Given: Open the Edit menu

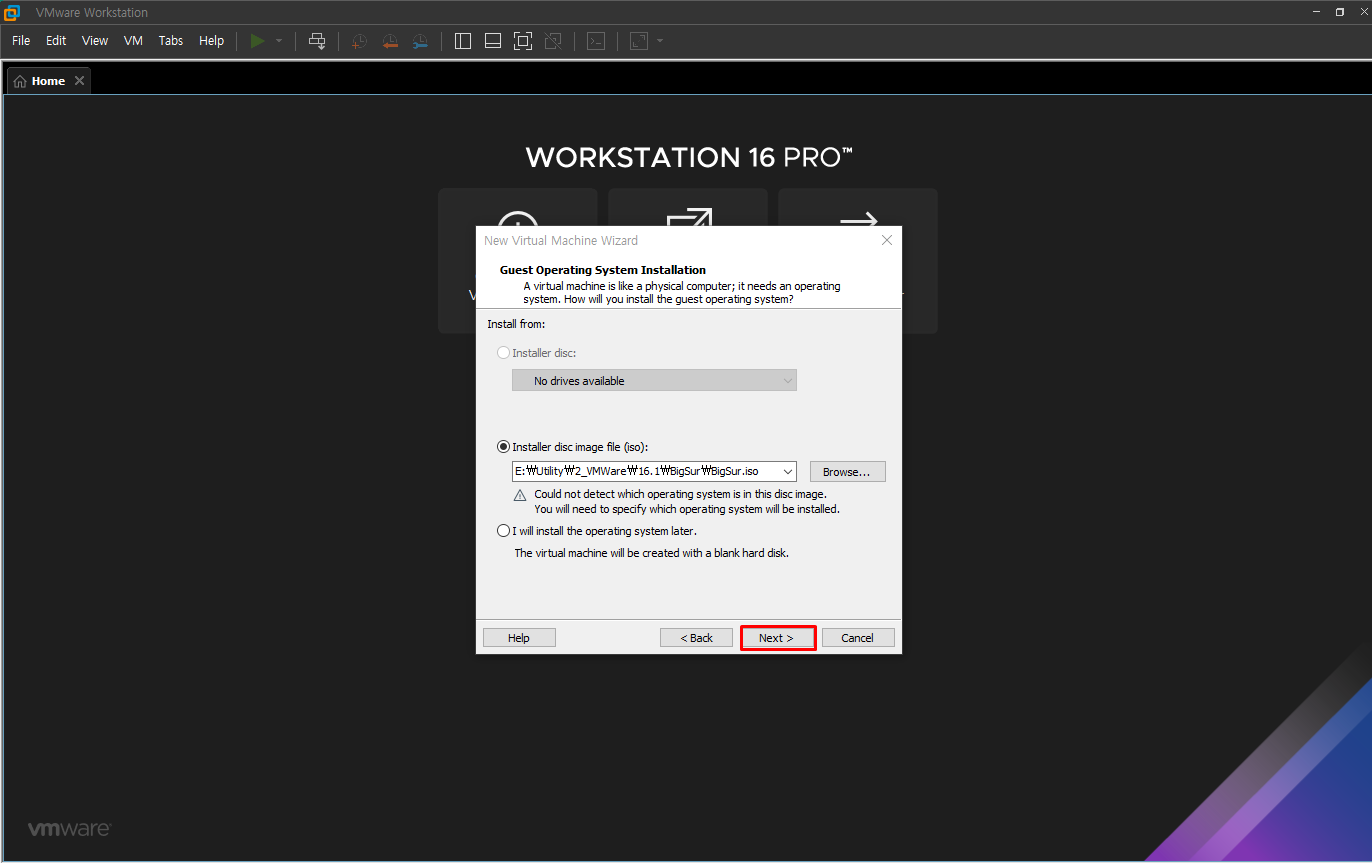Looking at the screenshot, I should 56,41.
